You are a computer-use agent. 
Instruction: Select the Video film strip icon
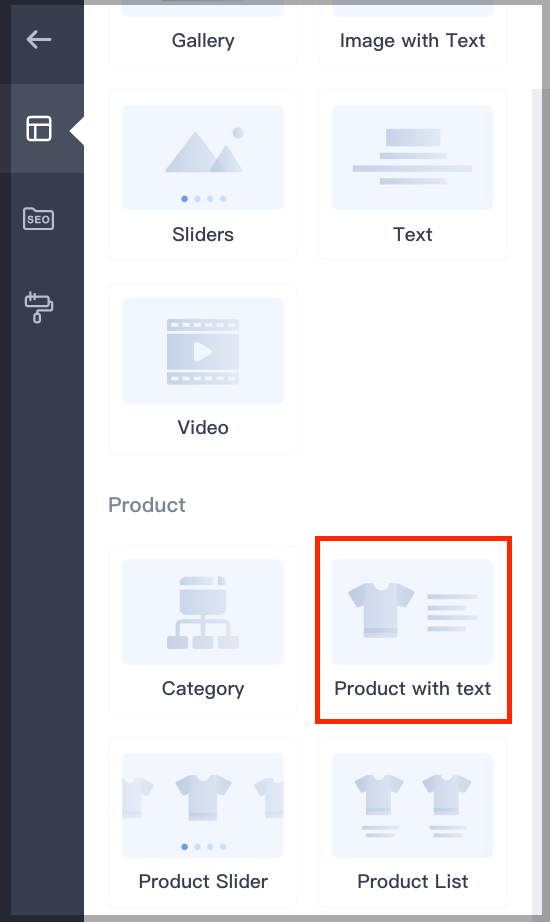coord(203,352)
